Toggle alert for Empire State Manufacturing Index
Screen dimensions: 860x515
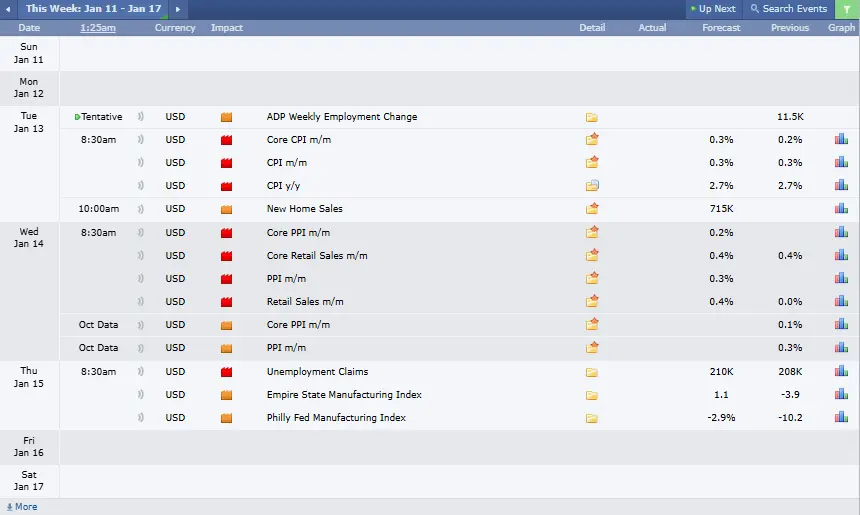tap(141, 395)
